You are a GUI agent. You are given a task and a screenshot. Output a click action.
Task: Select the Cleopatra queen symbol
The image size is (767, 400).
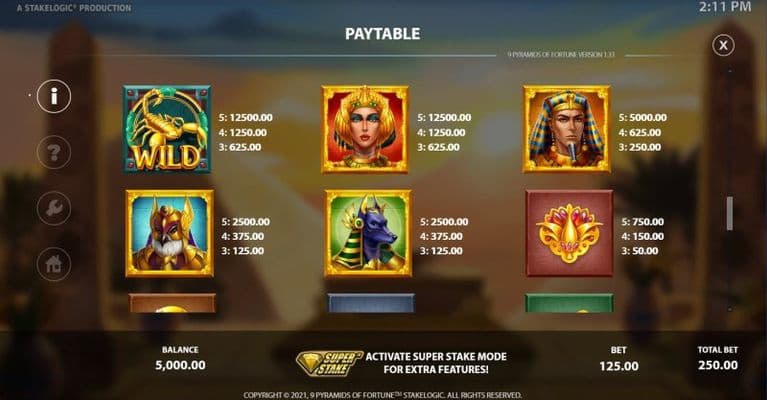coord(365,130)
